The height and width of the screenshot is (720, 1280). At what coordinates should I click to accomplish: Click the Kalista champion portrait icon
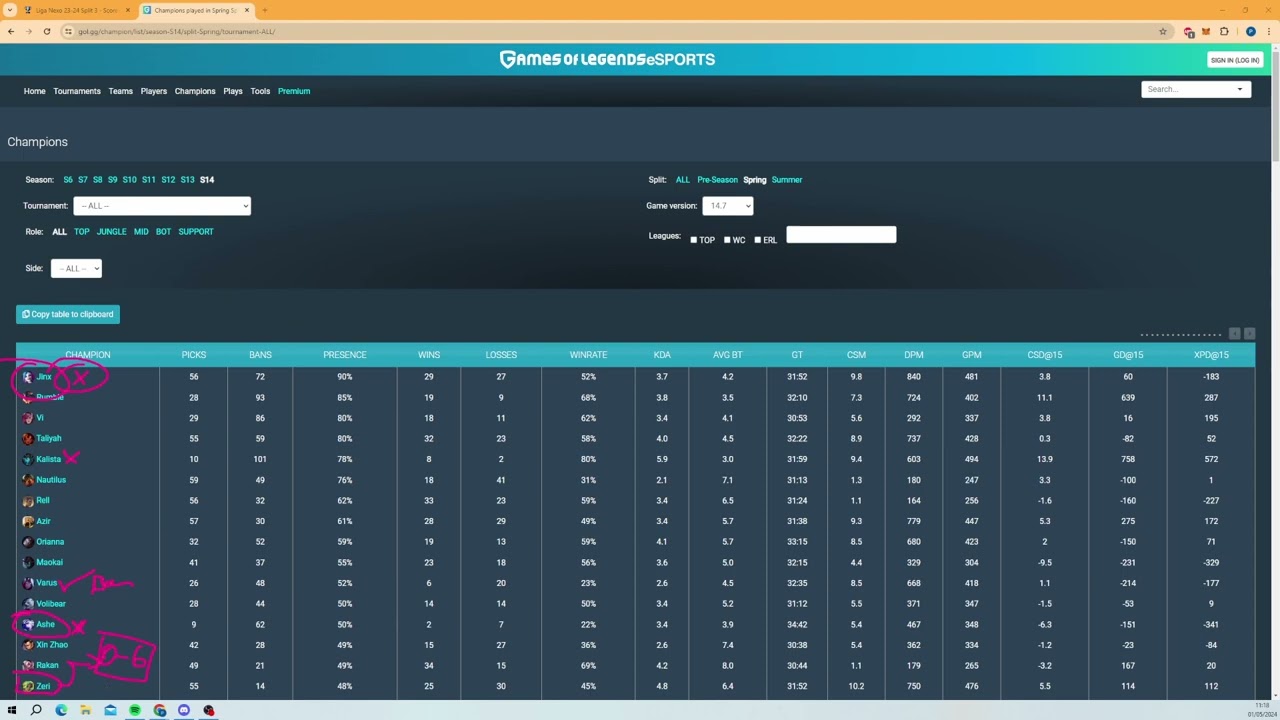pos(28,459)
